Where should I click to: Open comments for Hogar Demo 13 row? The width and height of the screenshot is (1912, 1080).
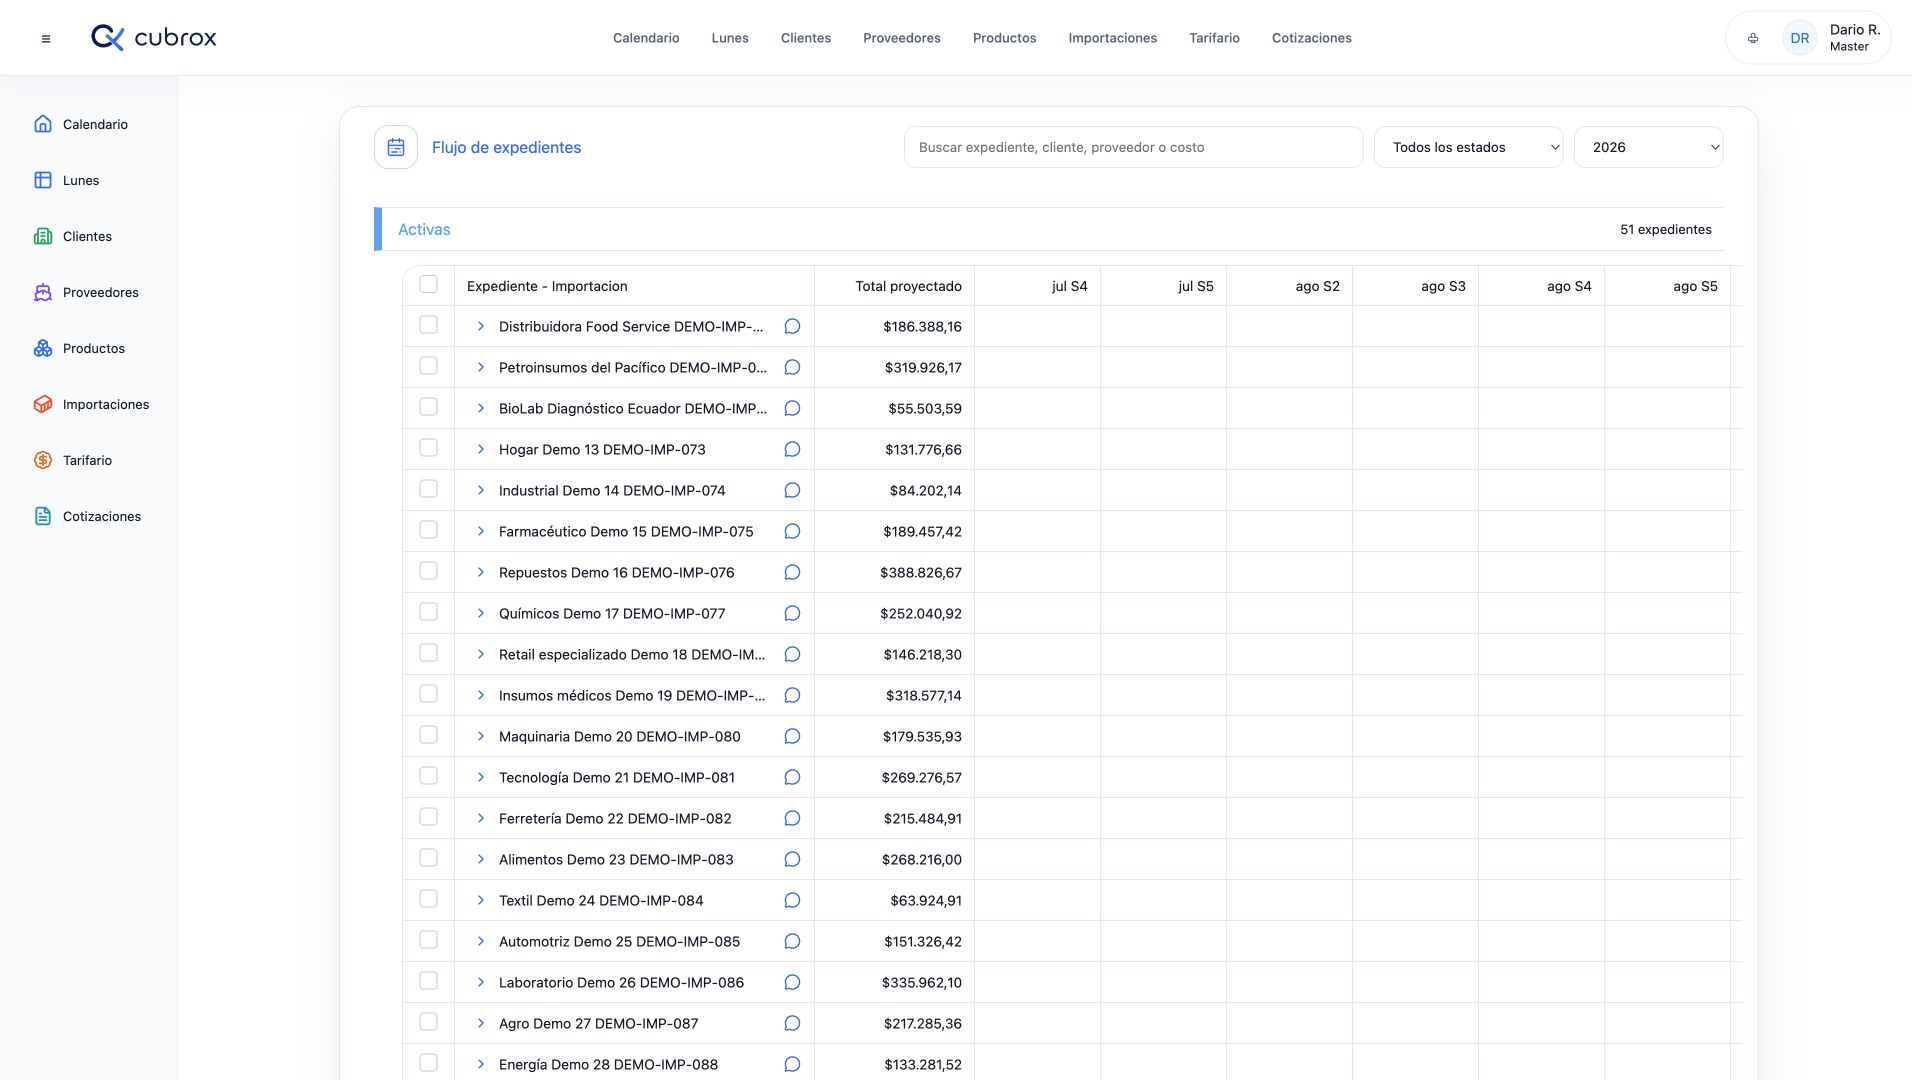coord(792,449)
